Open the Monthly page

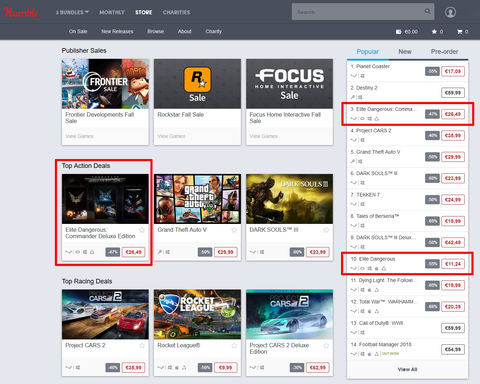(x=112, y=12)
